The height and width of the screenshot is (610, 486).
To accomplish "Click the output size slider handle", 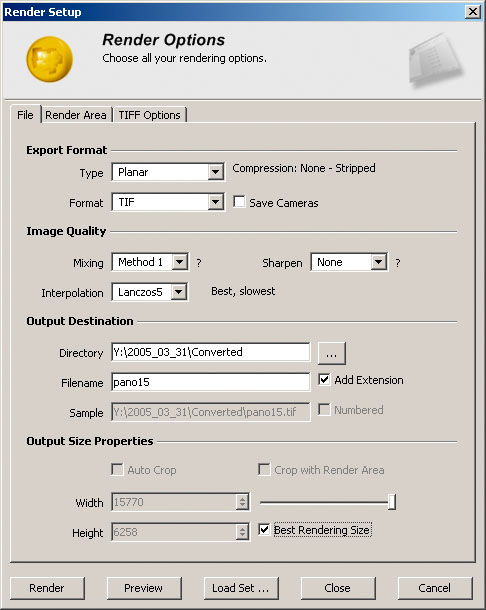I will [x=392, y=502].
